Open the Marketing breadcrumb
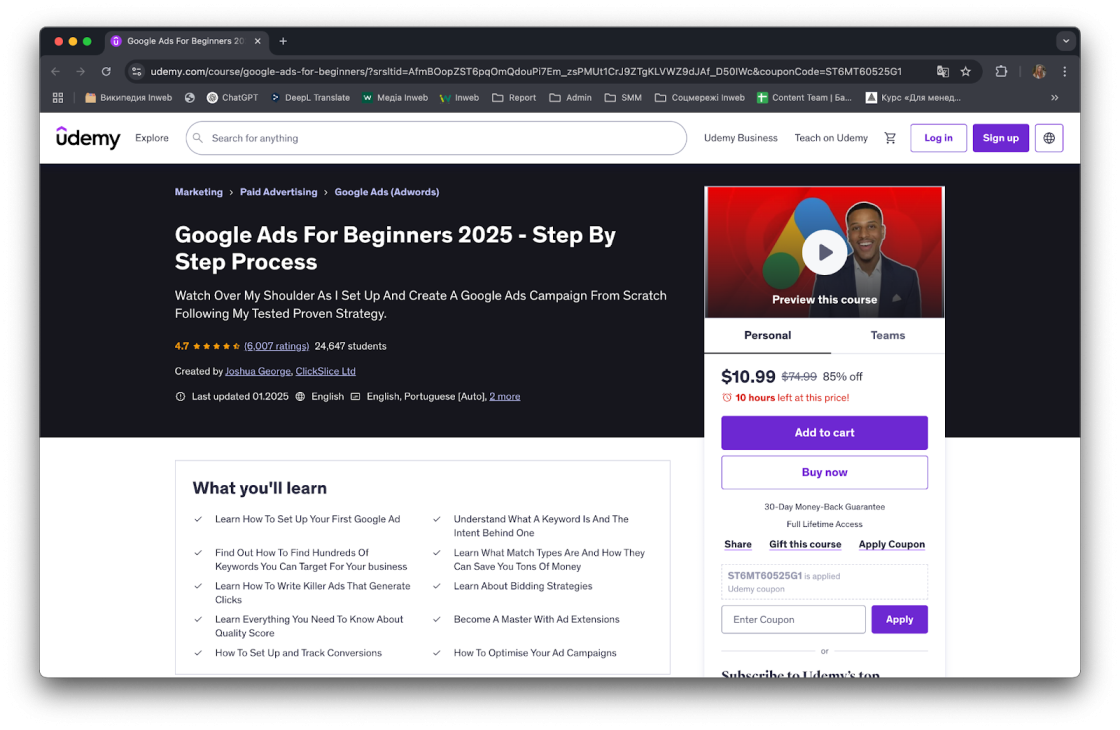 click(x=199, y=192)
